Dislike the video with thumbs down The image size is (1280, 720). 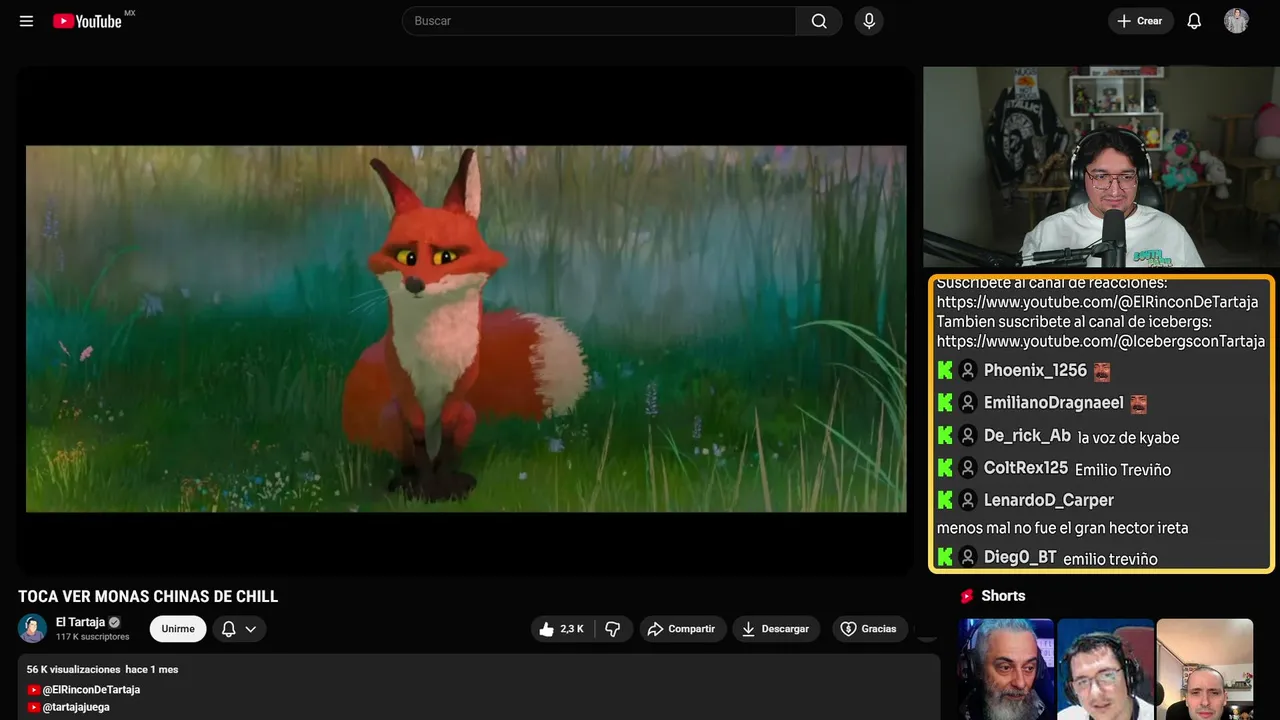(x=613, y=629)
